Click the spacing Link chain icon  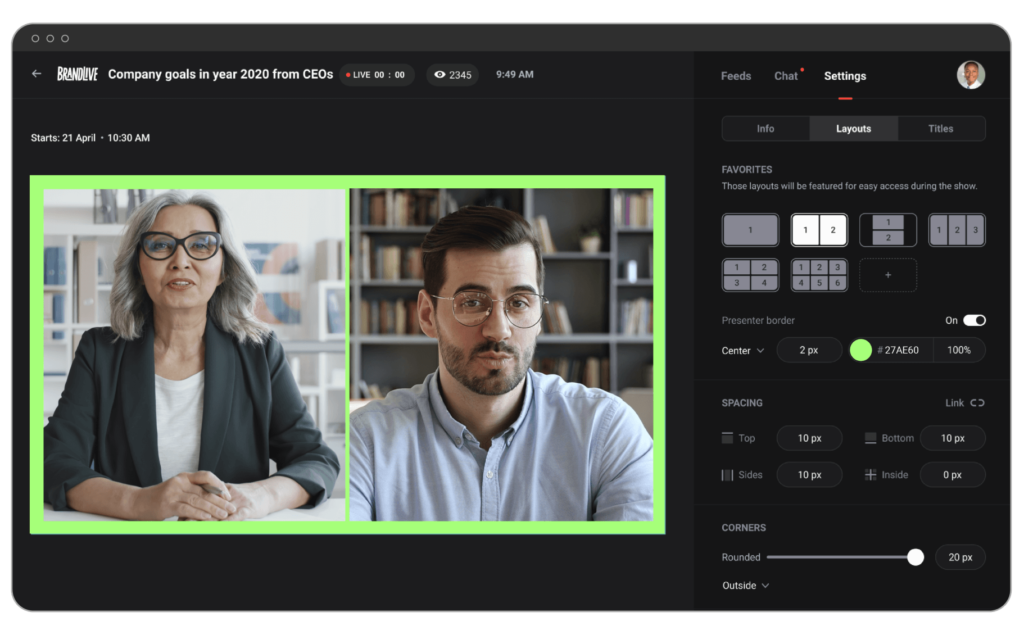coord(977,403)
